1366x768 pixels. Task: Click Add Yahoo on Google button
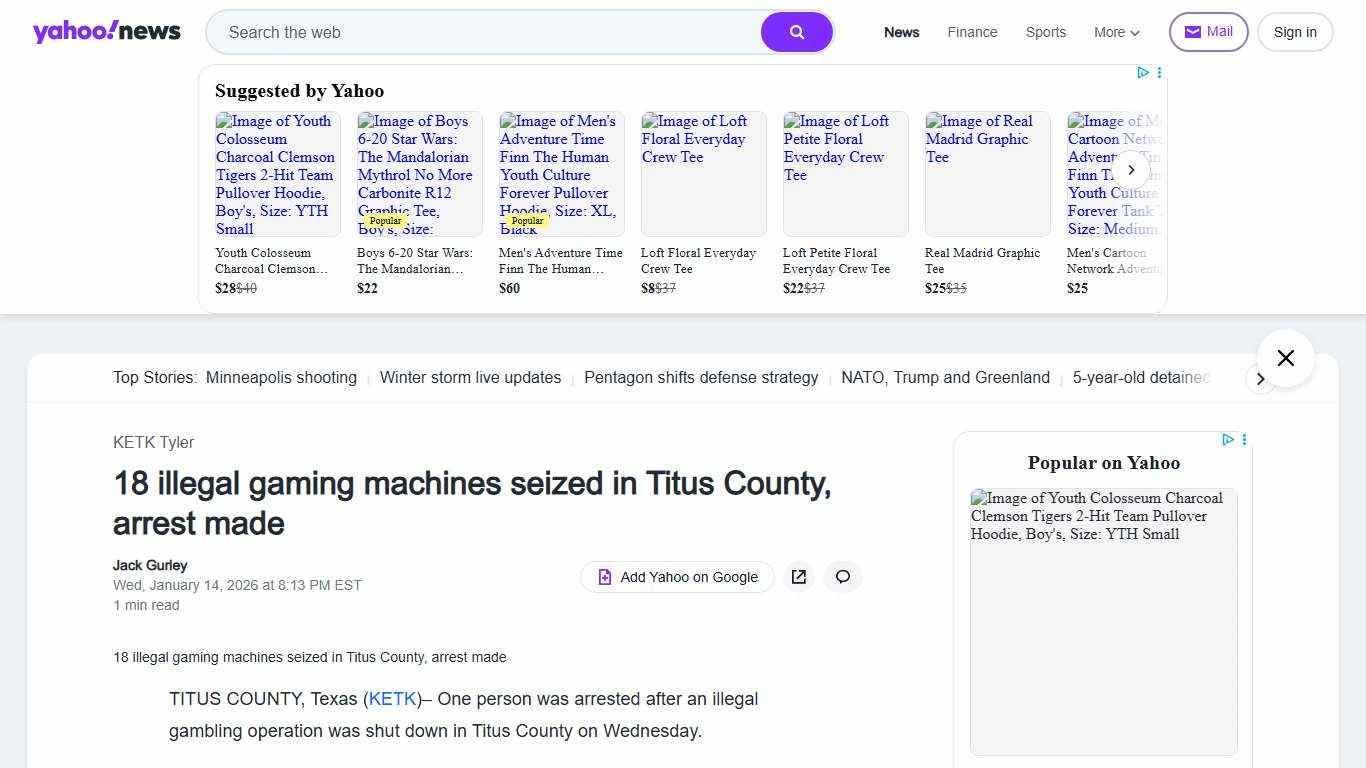click(x=677, y=577)
